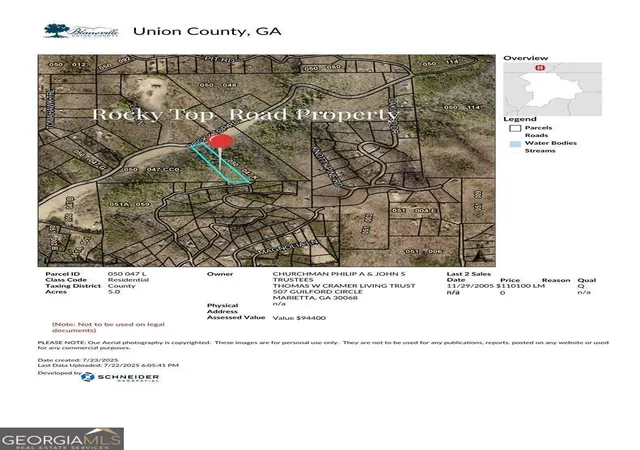Click map parcel label "050 012"
The height and width of the screenshot is (450, 640).
tap(67, 65)
